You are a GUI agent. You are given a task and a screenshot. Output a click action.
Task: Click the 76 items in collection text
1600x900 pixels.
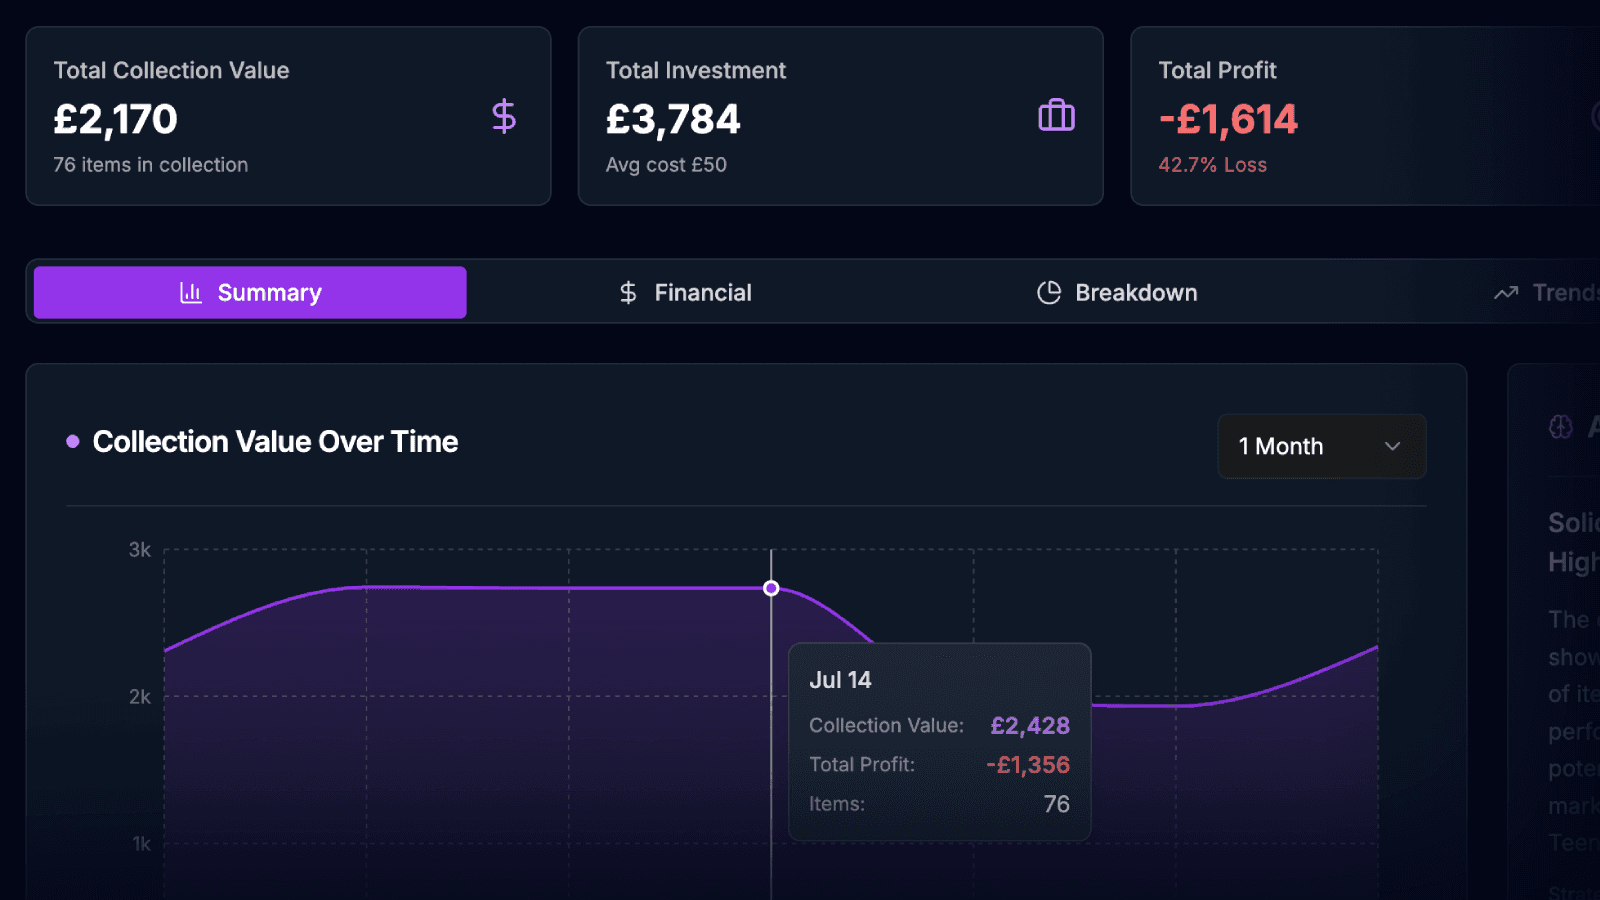click(x=151, y=165)
